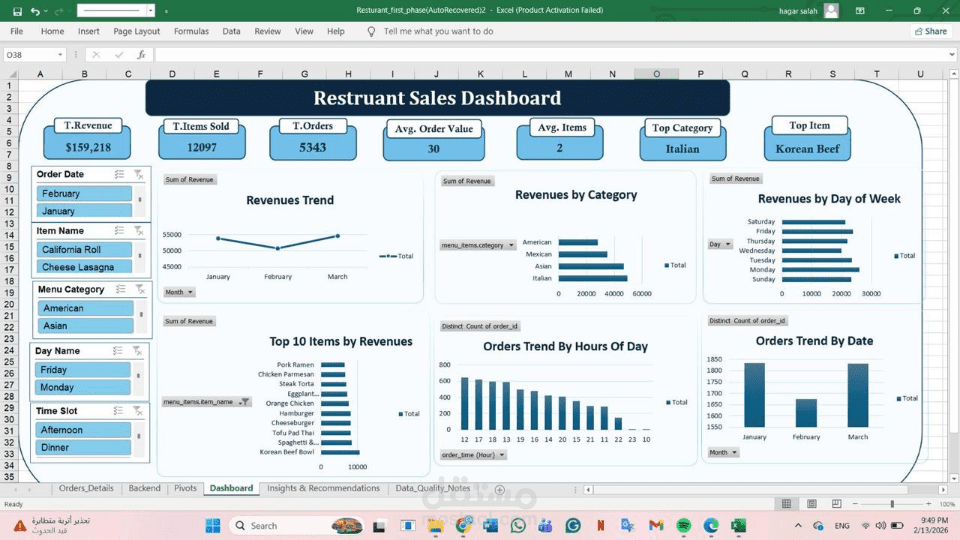Select column O header
Image resolution: width=960 pixels, height=540 pixels.
tap(656, 73)
